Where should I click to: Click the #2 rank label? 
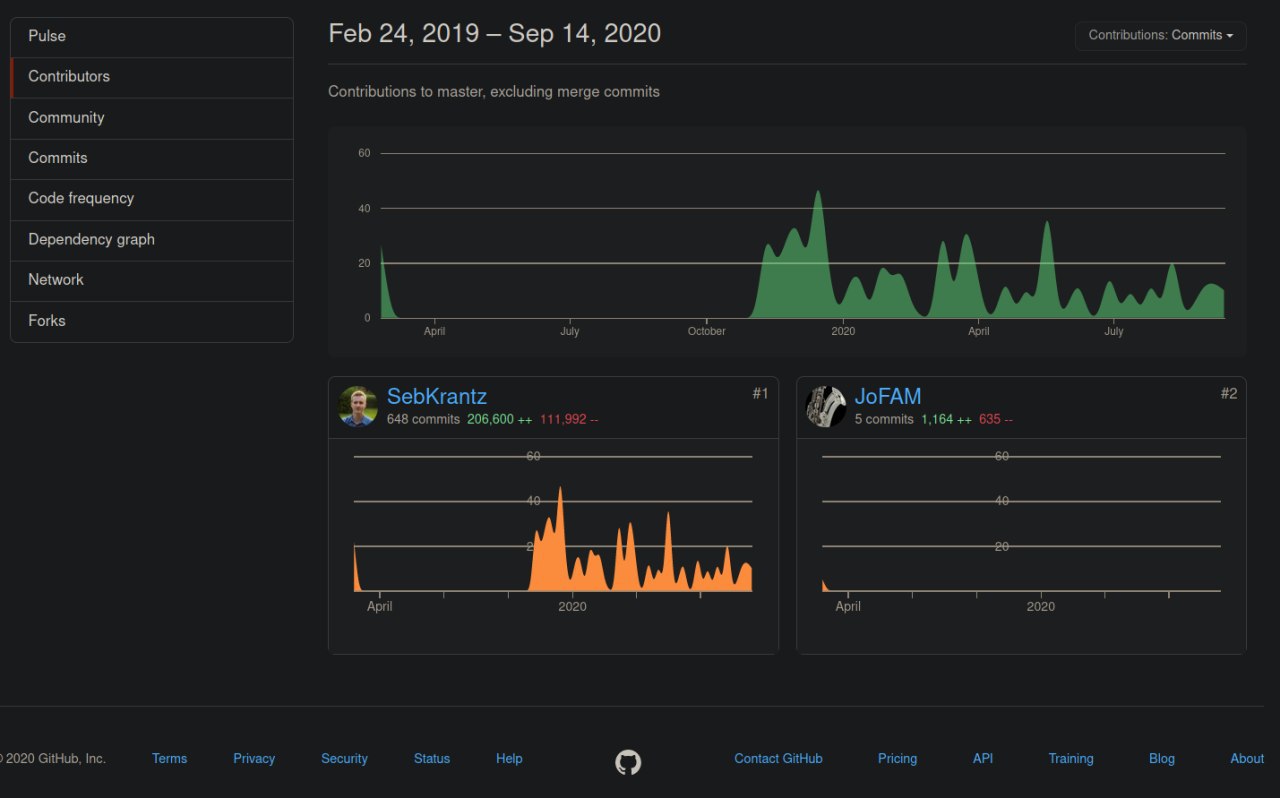click(x=1229, y=394)
